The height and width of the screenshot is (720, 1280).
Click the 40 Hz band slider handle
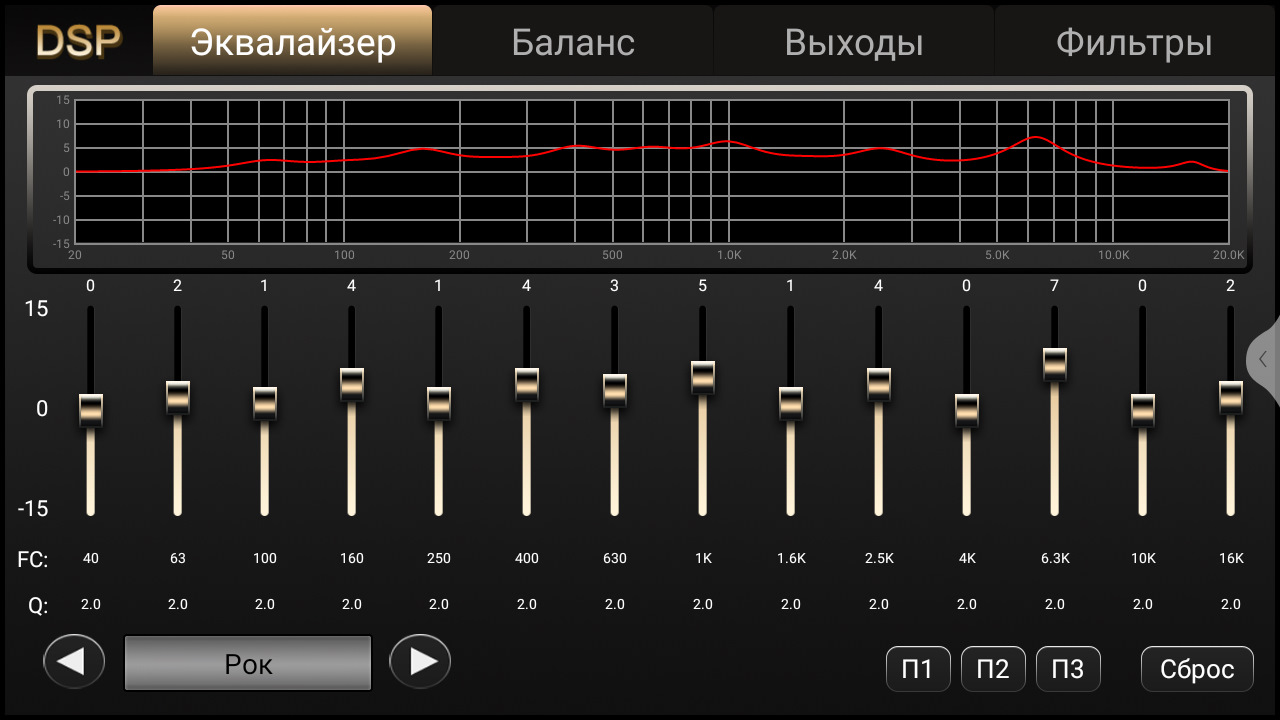click(91, 410)
